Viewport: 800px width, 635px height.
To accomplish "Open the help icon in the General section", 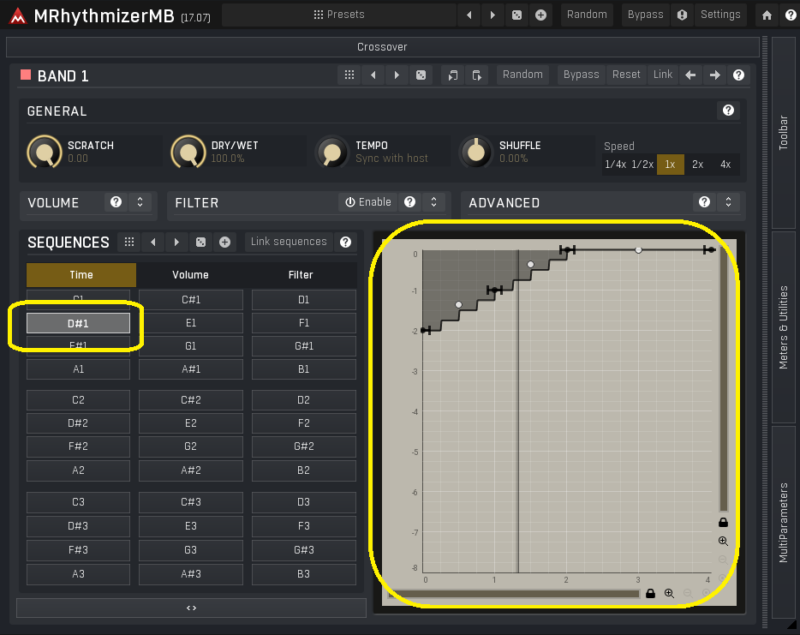I will [x=728, y=111].
